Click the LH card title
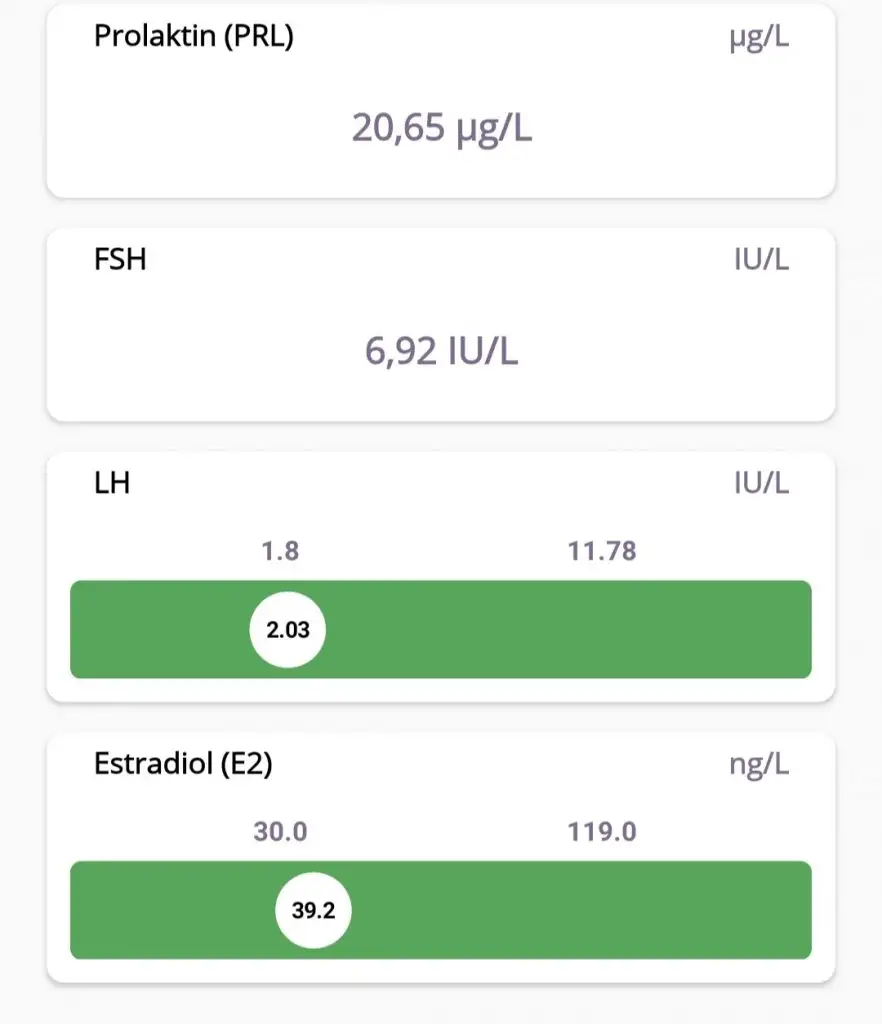The height and width of the screenshot is (1024, 882). (x=112, y=484)
